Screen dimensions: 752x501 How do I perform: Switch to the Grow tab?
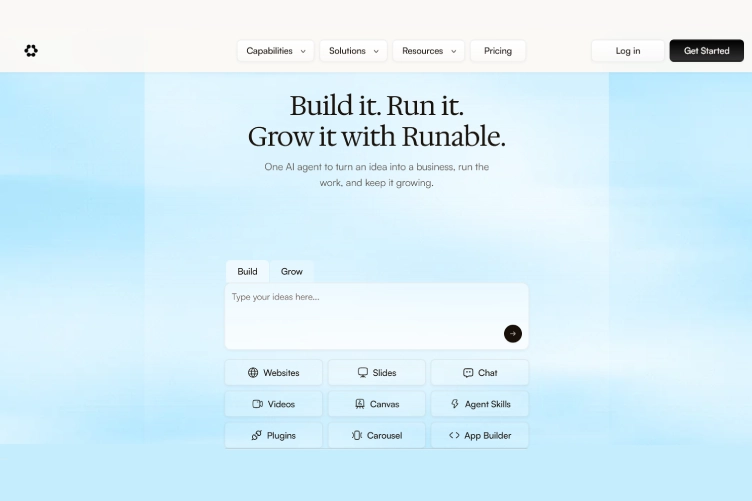tap(292, 271)
